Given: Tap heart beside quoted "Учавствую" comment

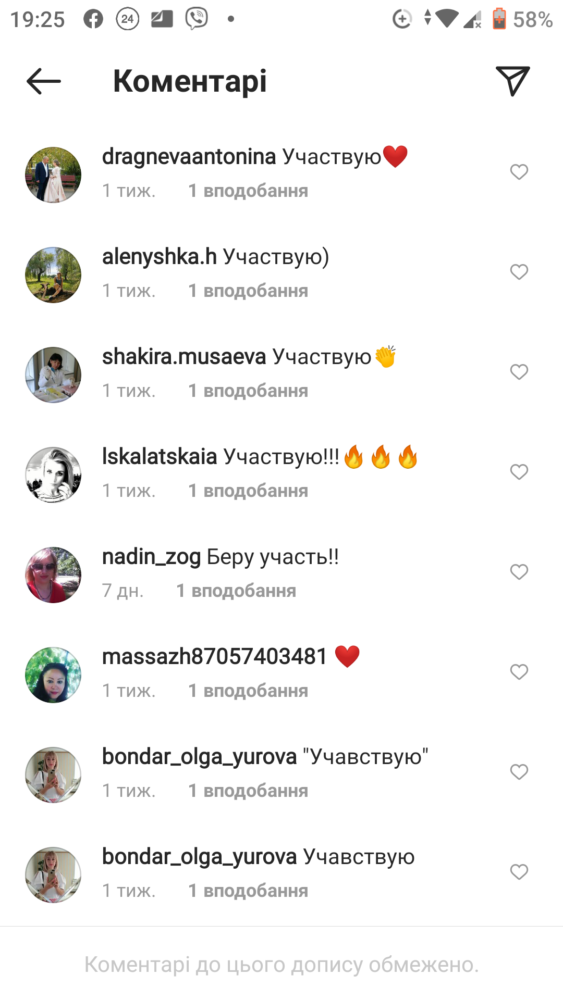Looking at the screenshot, I should click(x=519, y=772).
